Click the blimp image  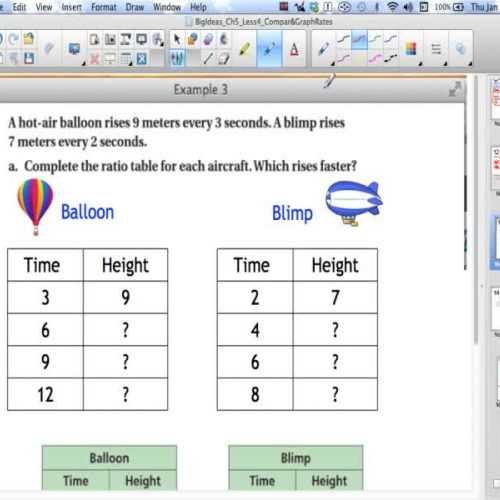pyautogui.click(x=354, y=203)
